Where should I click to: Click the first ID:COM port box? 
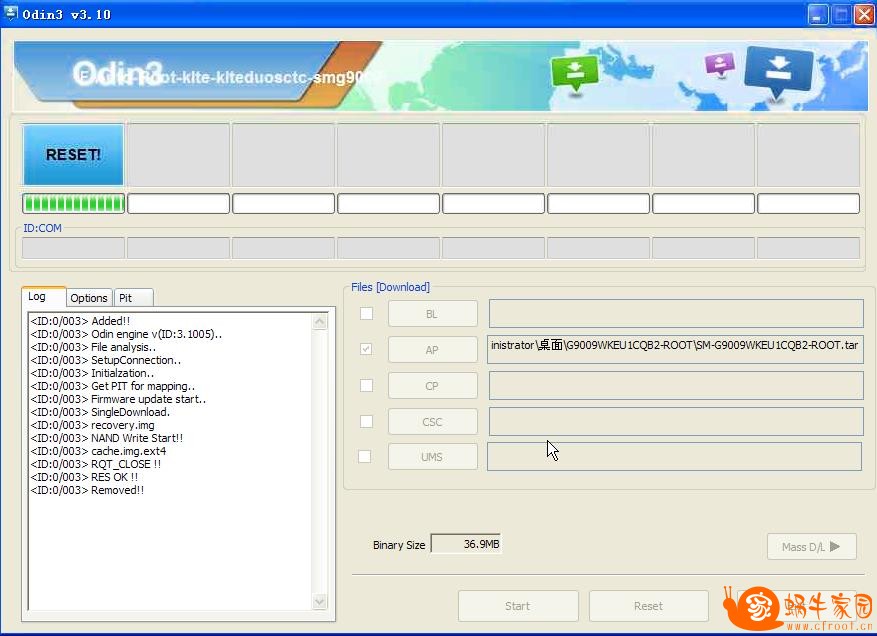pos(73,248)
